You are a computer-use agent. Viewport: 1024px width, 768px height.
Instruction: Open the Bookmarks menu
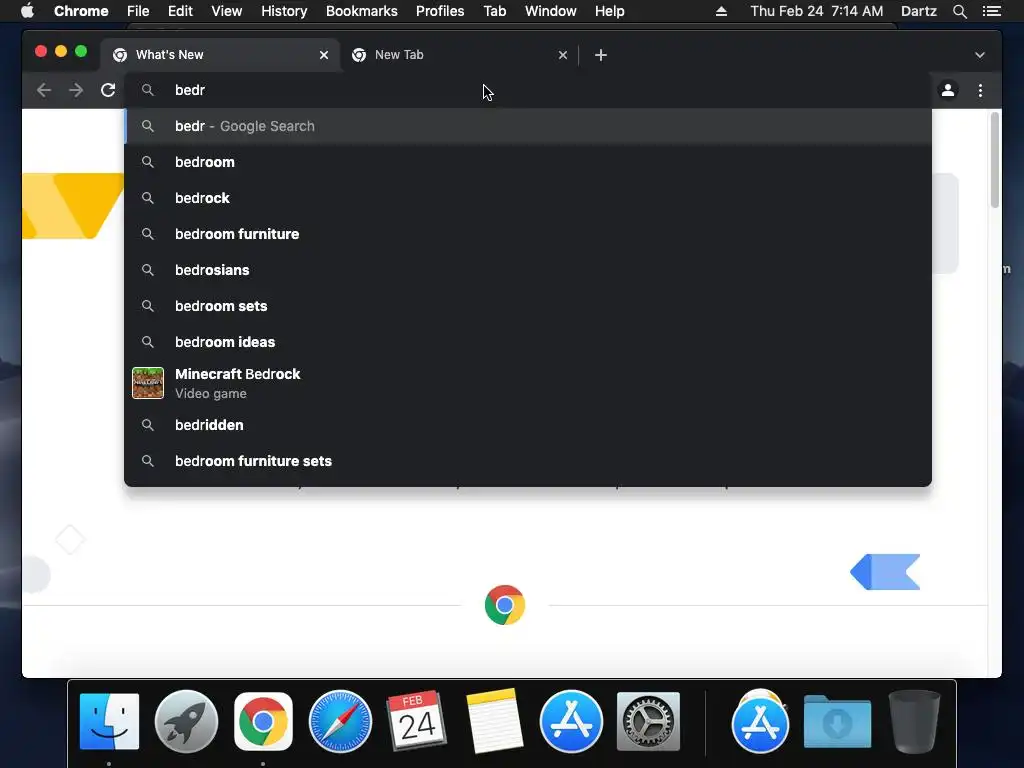pos(362,11)
